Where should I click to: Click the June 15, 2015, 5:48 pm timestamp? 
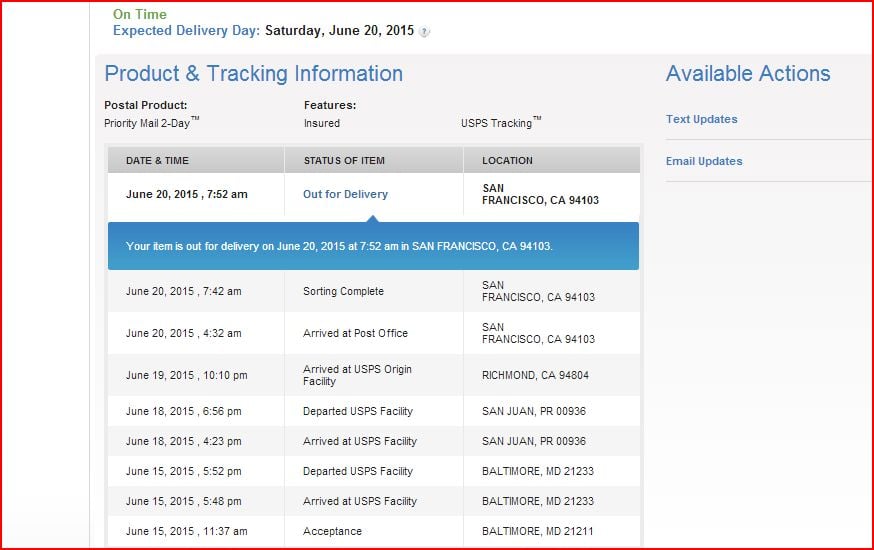[183, 501]
